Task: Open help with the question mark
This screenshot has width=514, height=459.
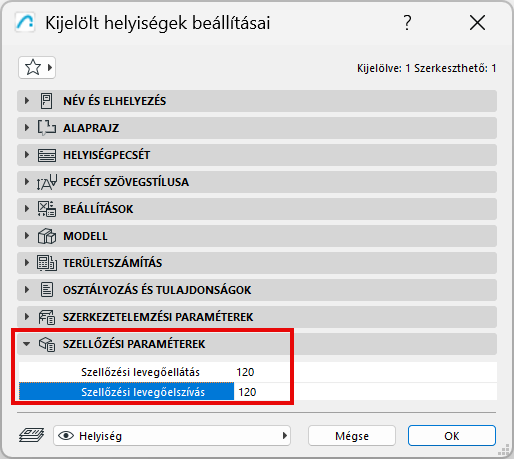Action: 407,23
